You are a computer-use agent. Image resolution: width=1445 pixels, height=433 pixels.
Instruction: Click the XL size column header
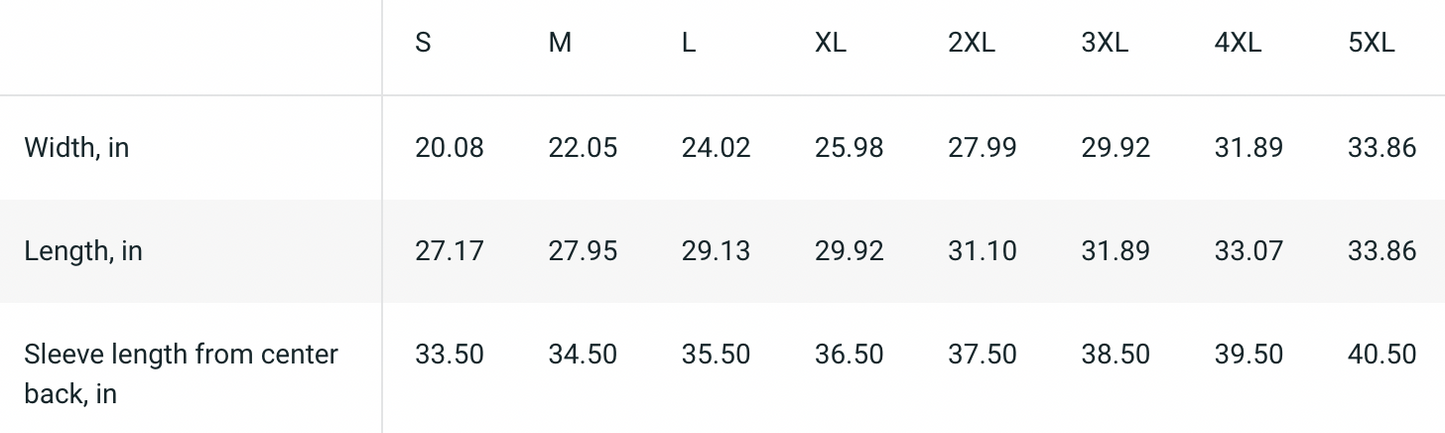830,44
